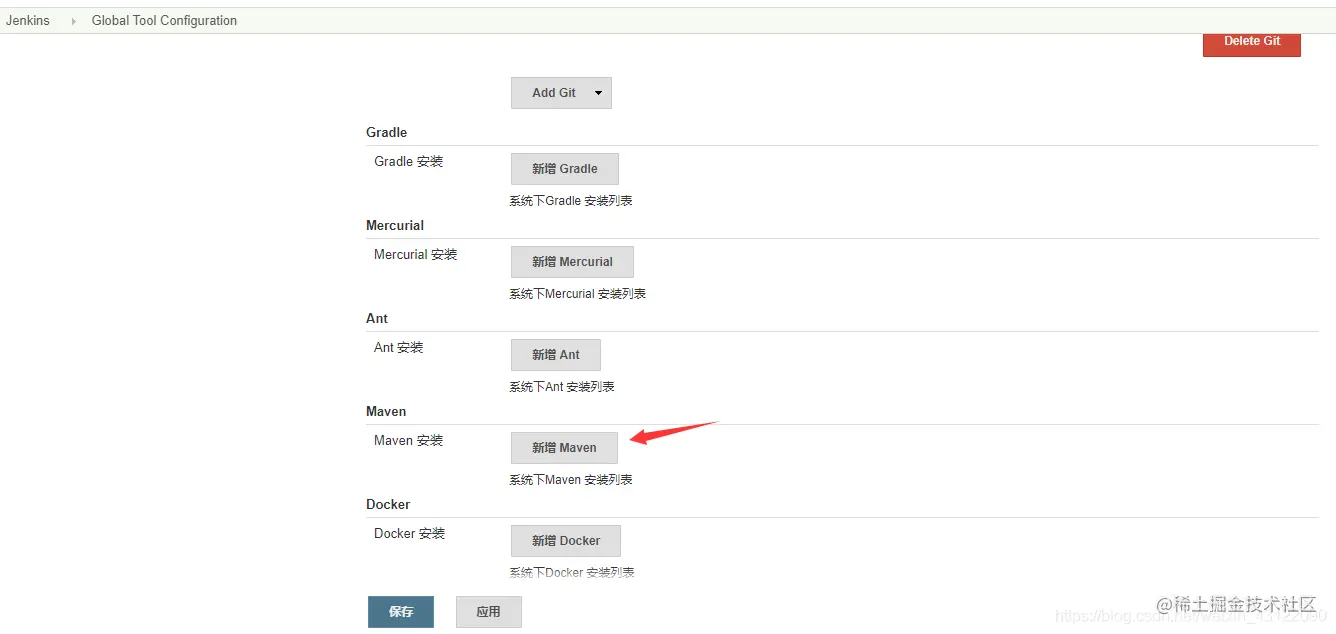
Task: Save configuration with 保存 button
Action: [401, 612]
